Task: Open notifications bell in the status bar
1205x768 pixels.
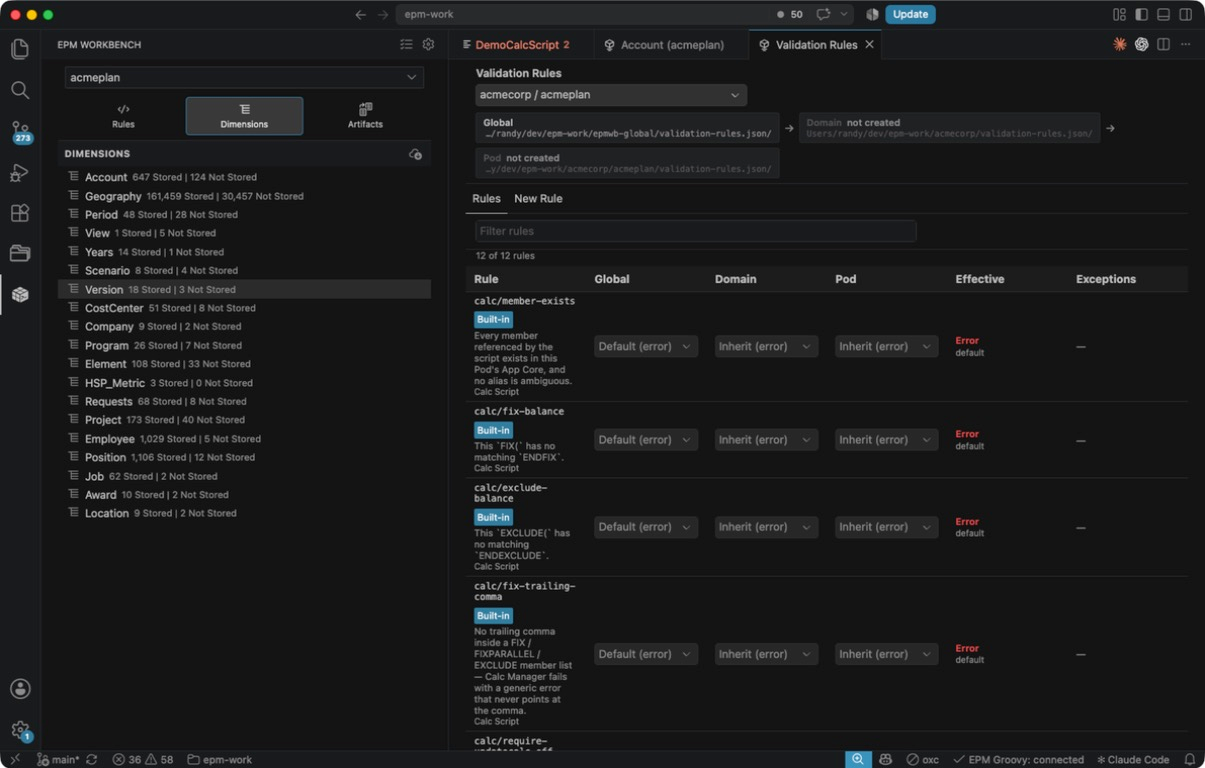Action: [1190, 759]
